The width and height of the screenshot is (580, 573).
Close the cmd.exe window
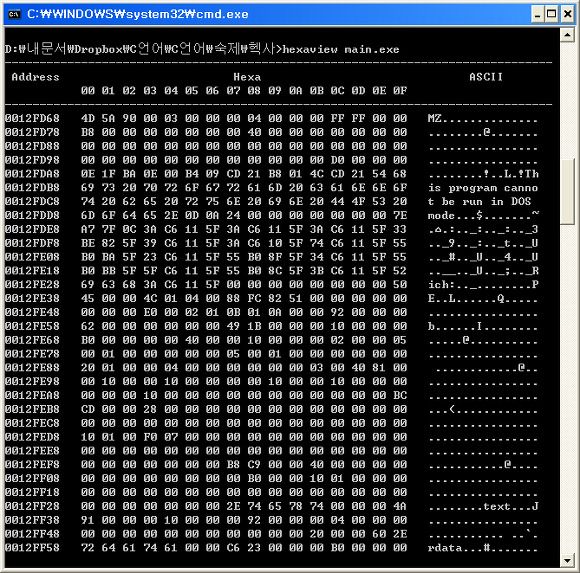(567, 14)
